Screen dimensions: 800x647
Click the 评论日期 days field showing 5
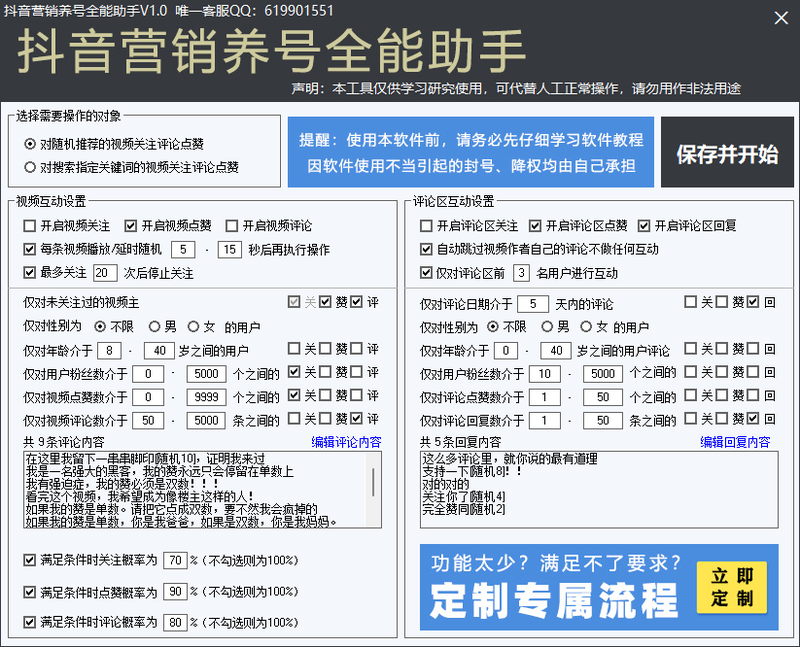coord(533,304)
